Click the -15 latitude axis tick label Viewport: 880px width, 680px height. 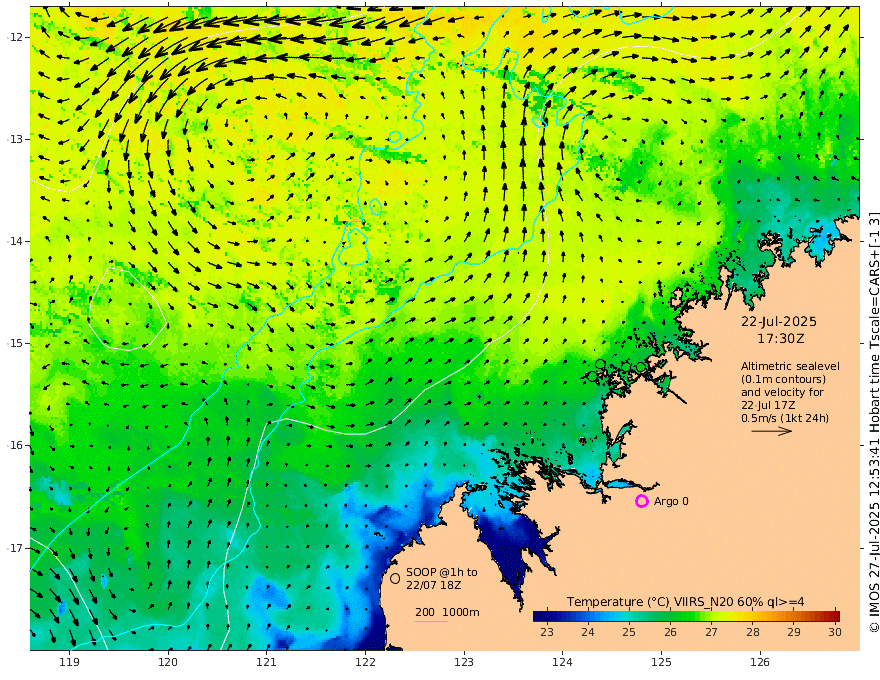point(15,343)
